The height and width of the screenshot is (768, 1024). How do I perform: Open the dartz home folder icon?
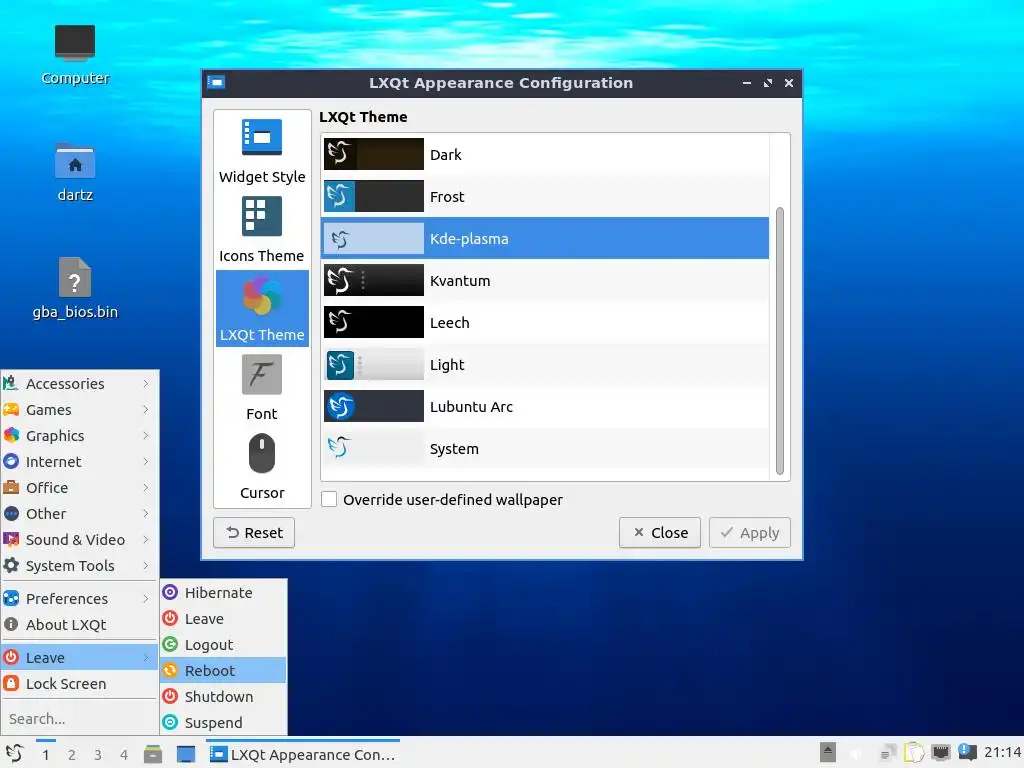coord(75,172)
